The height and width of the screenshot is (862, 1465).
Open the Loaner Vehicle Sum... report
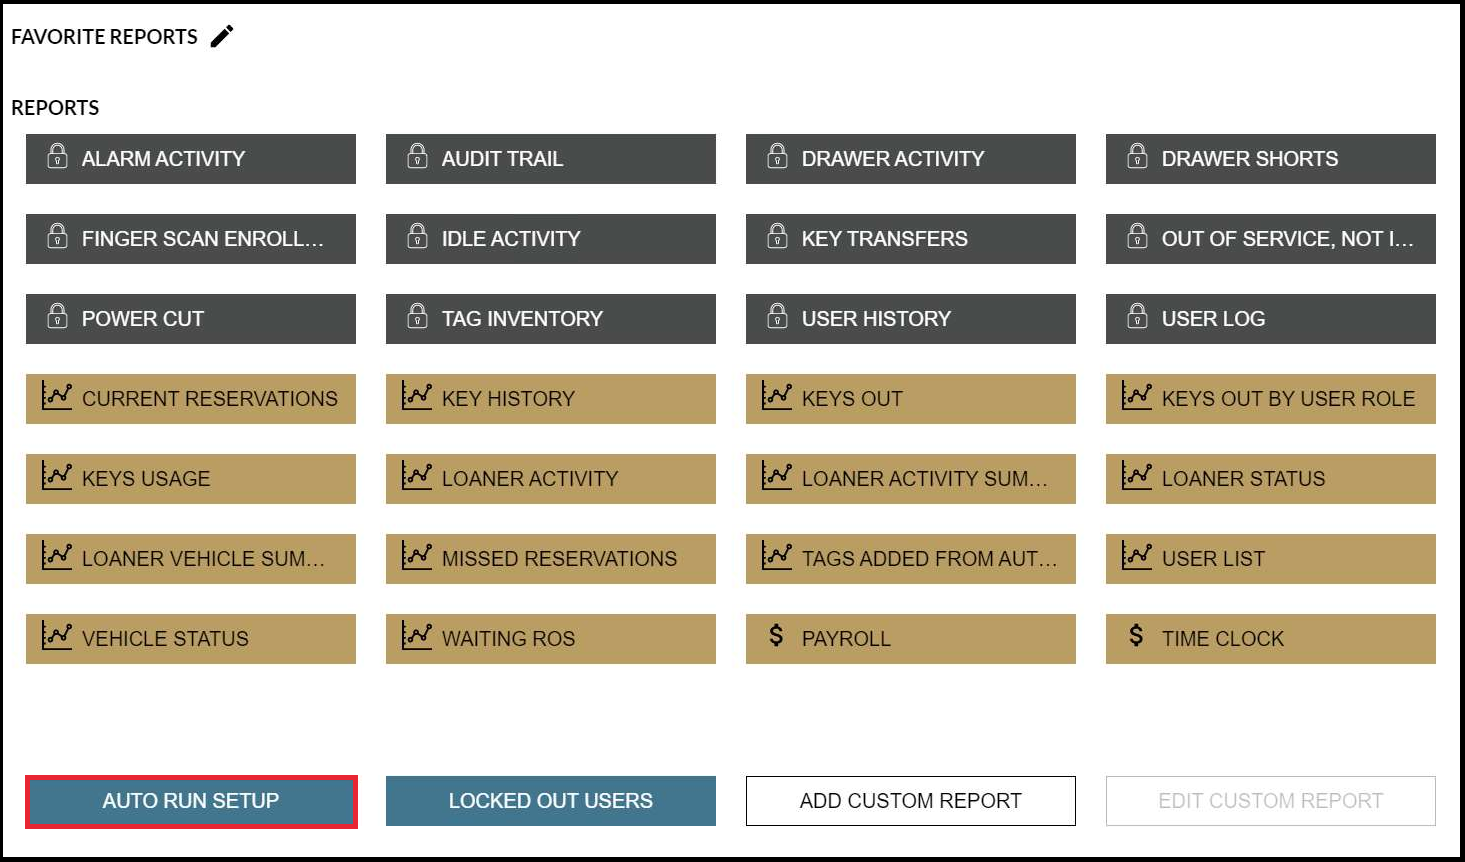(191, 559)
